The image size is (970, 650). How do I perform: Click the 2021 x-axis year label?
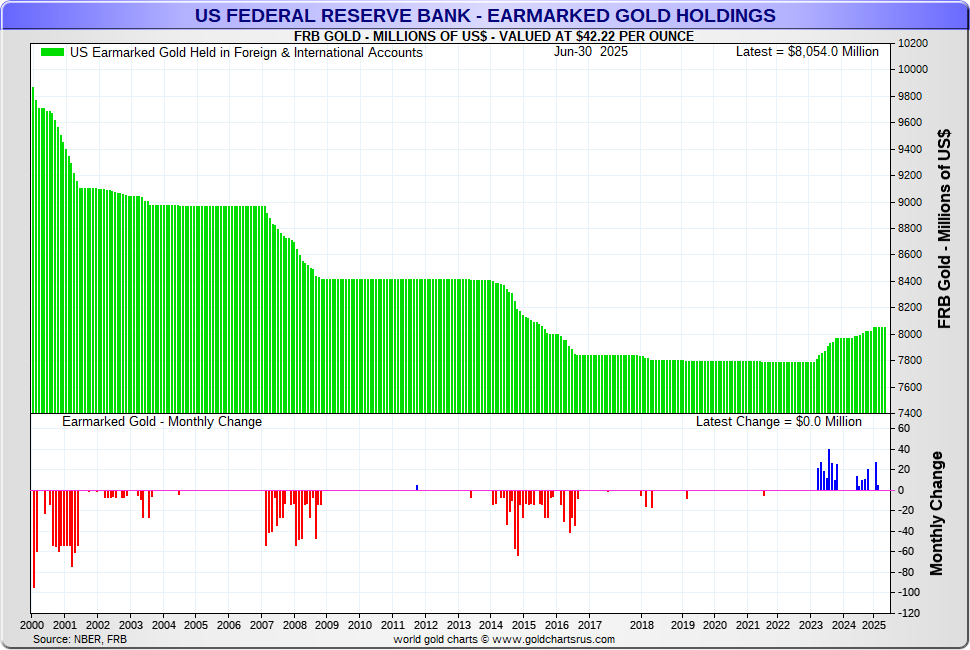[x=748, y=625]
